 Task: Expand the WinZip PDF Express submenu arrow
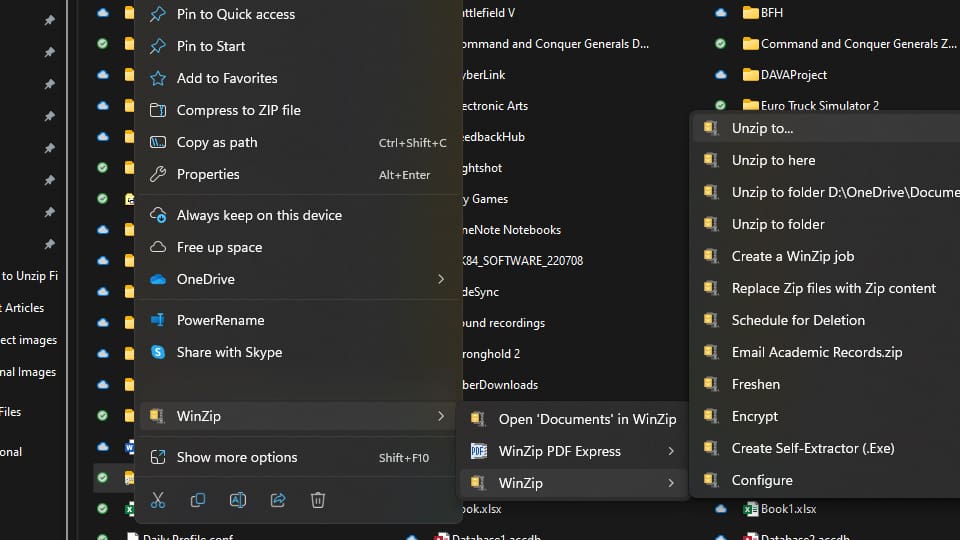[x=671, y=451]
